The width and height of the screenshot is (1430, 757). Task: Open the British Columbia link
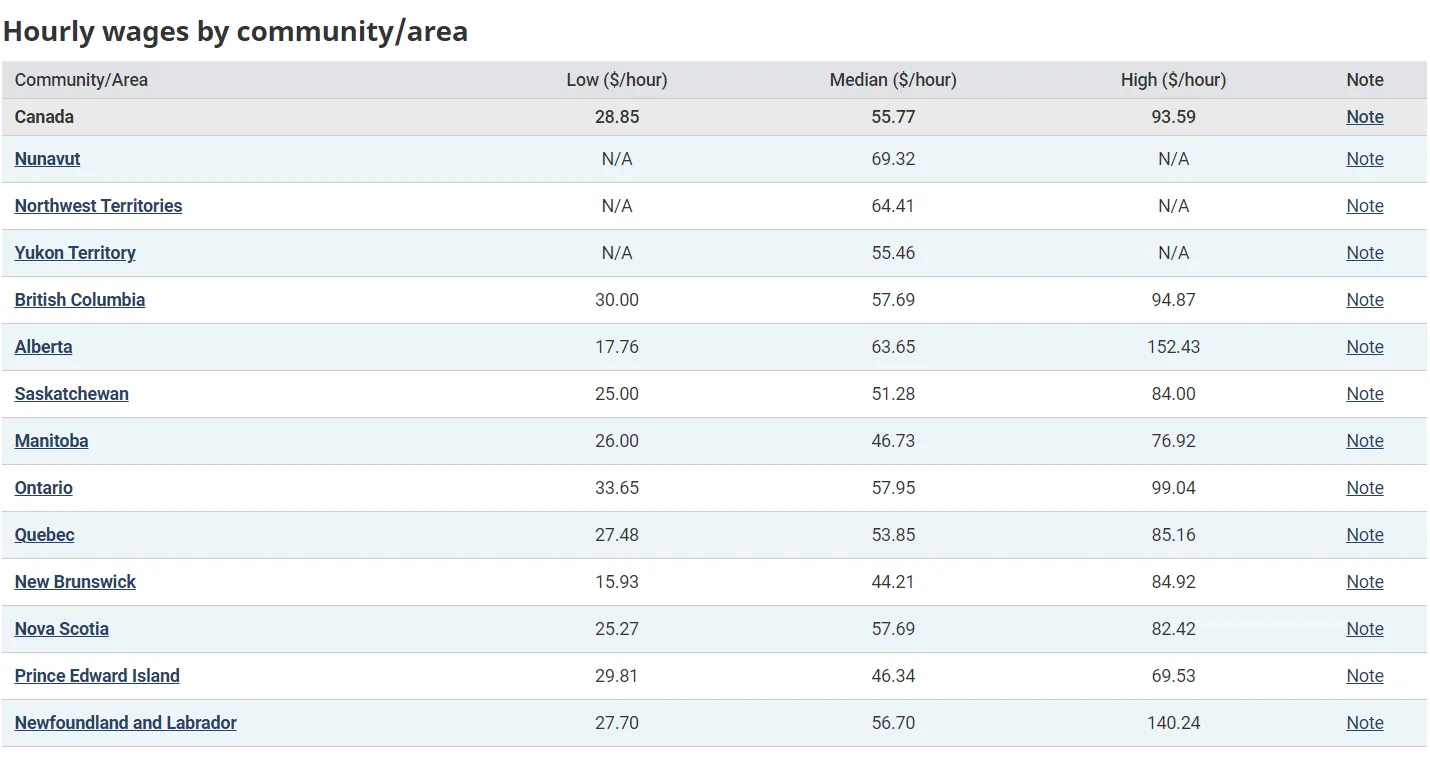(x=80, y=300)
